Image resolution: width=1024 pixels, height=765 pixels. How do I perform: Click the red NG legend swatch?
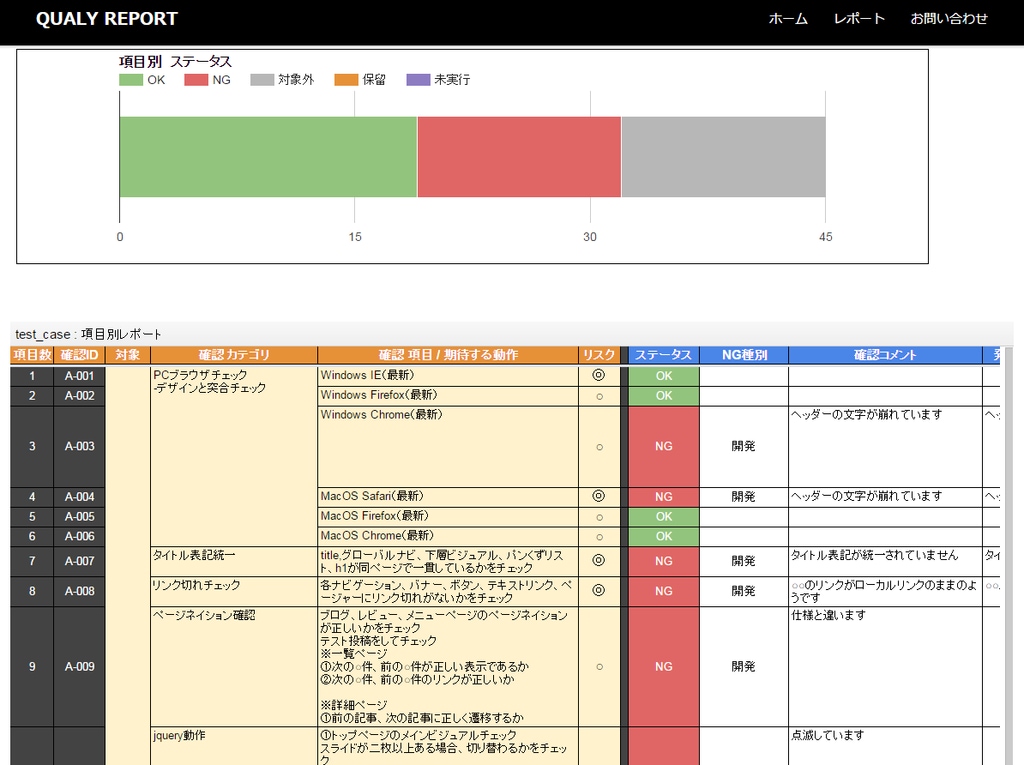click(x=196, y=80)
